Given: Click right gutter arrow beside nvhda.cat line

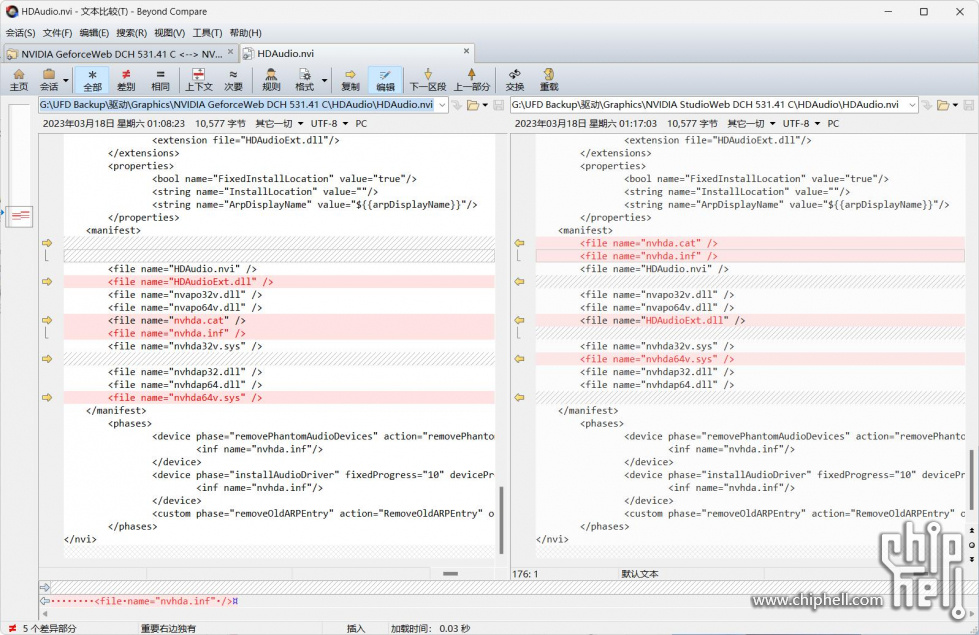Looking at the screenshot, I should pos(519,243).
